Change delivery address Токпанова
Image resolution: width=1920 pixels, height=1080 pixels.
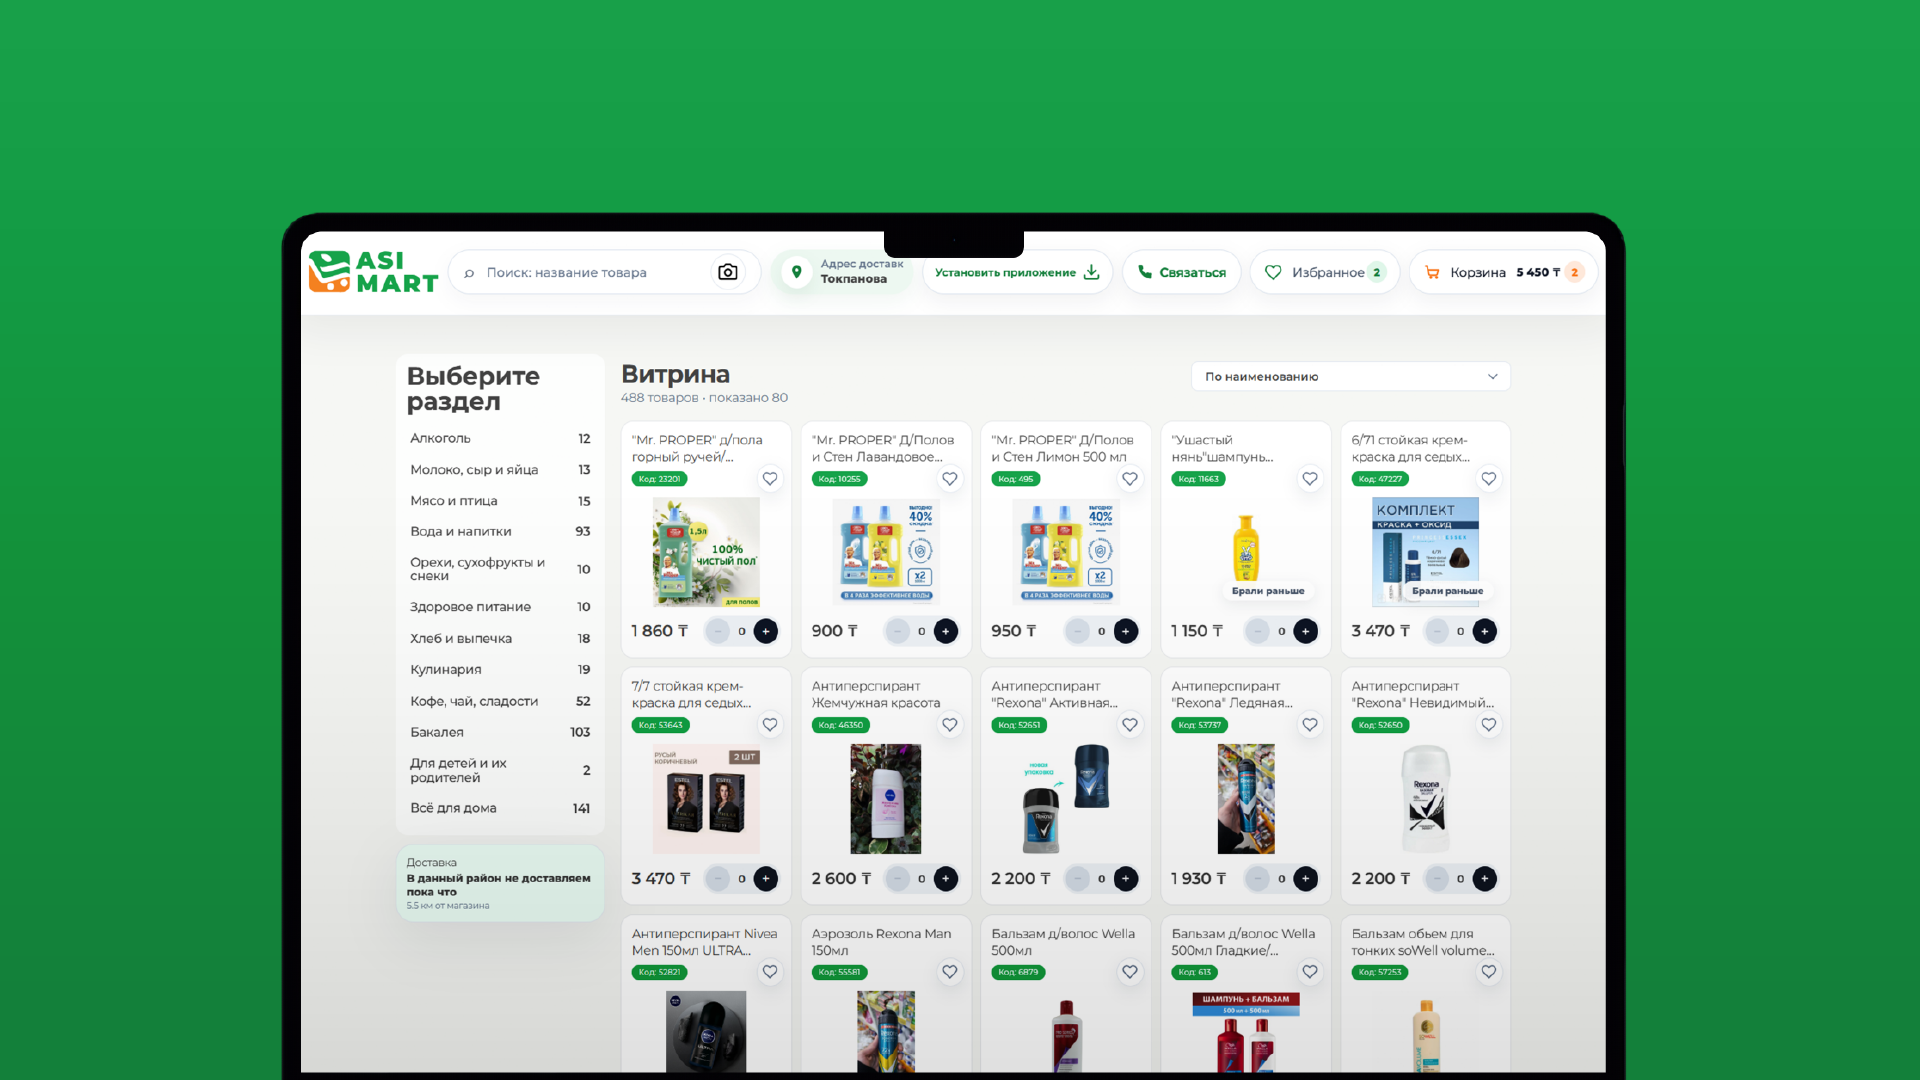(841, 272)
